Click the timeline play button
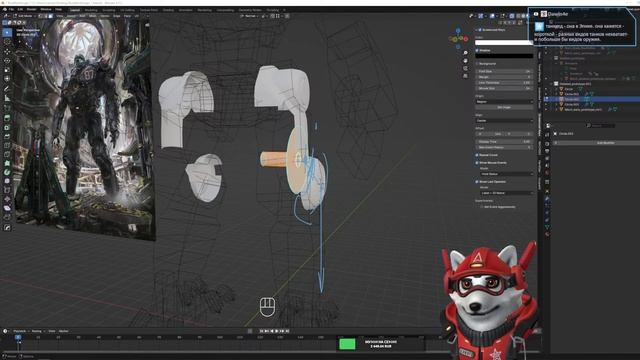This screenshot has height=360, width=640. (277, 331)
